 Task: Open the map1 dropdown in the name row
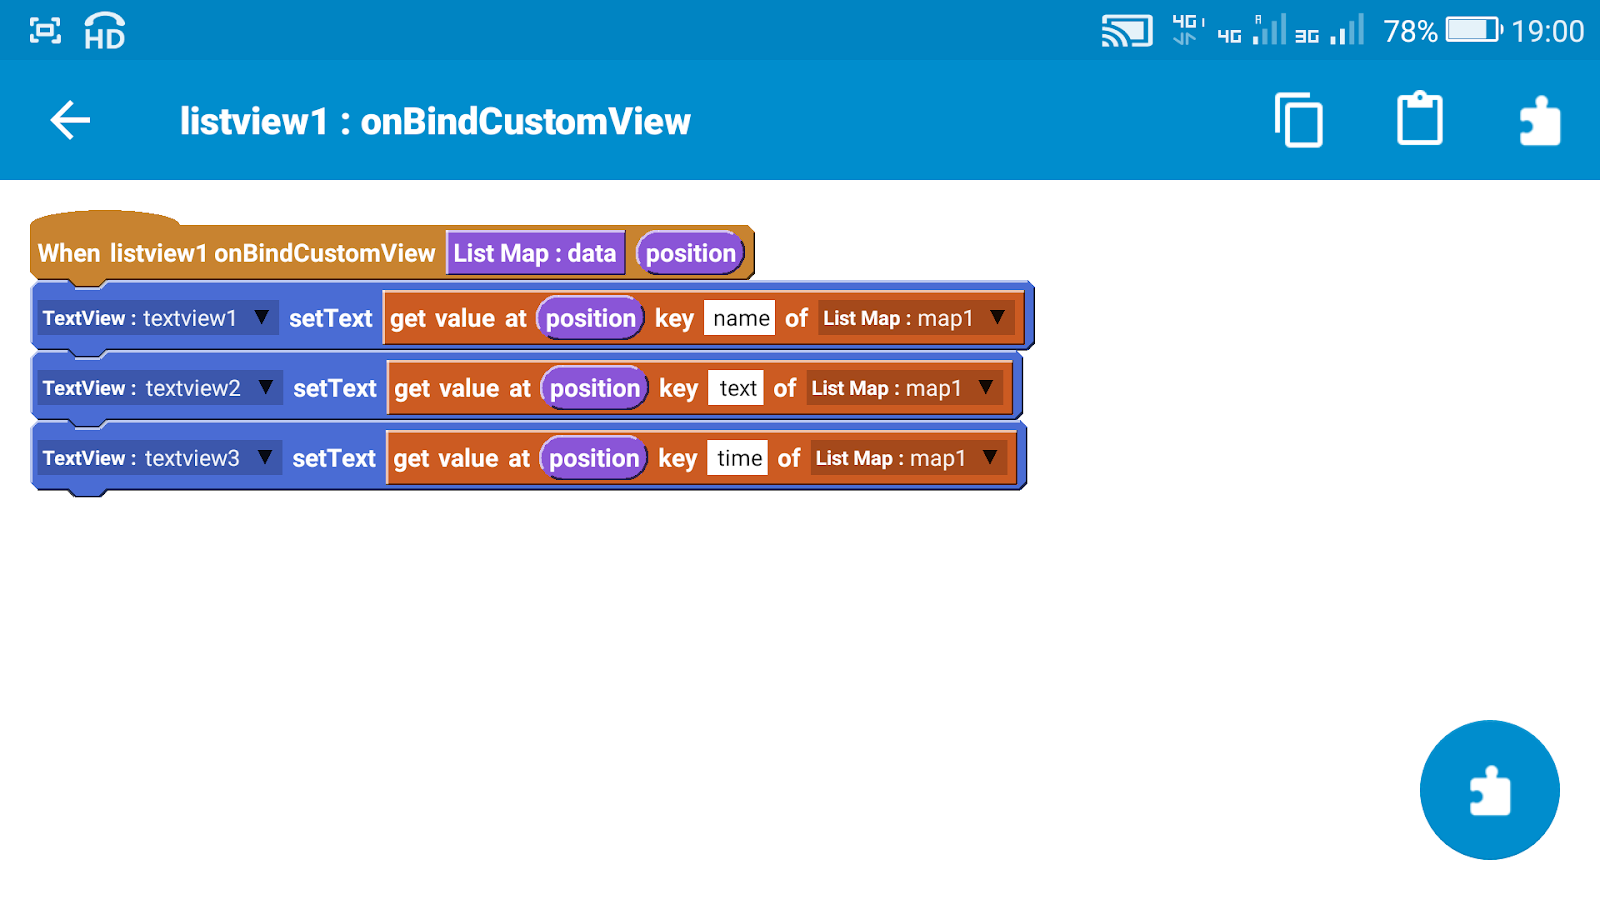tap(996, 317)
